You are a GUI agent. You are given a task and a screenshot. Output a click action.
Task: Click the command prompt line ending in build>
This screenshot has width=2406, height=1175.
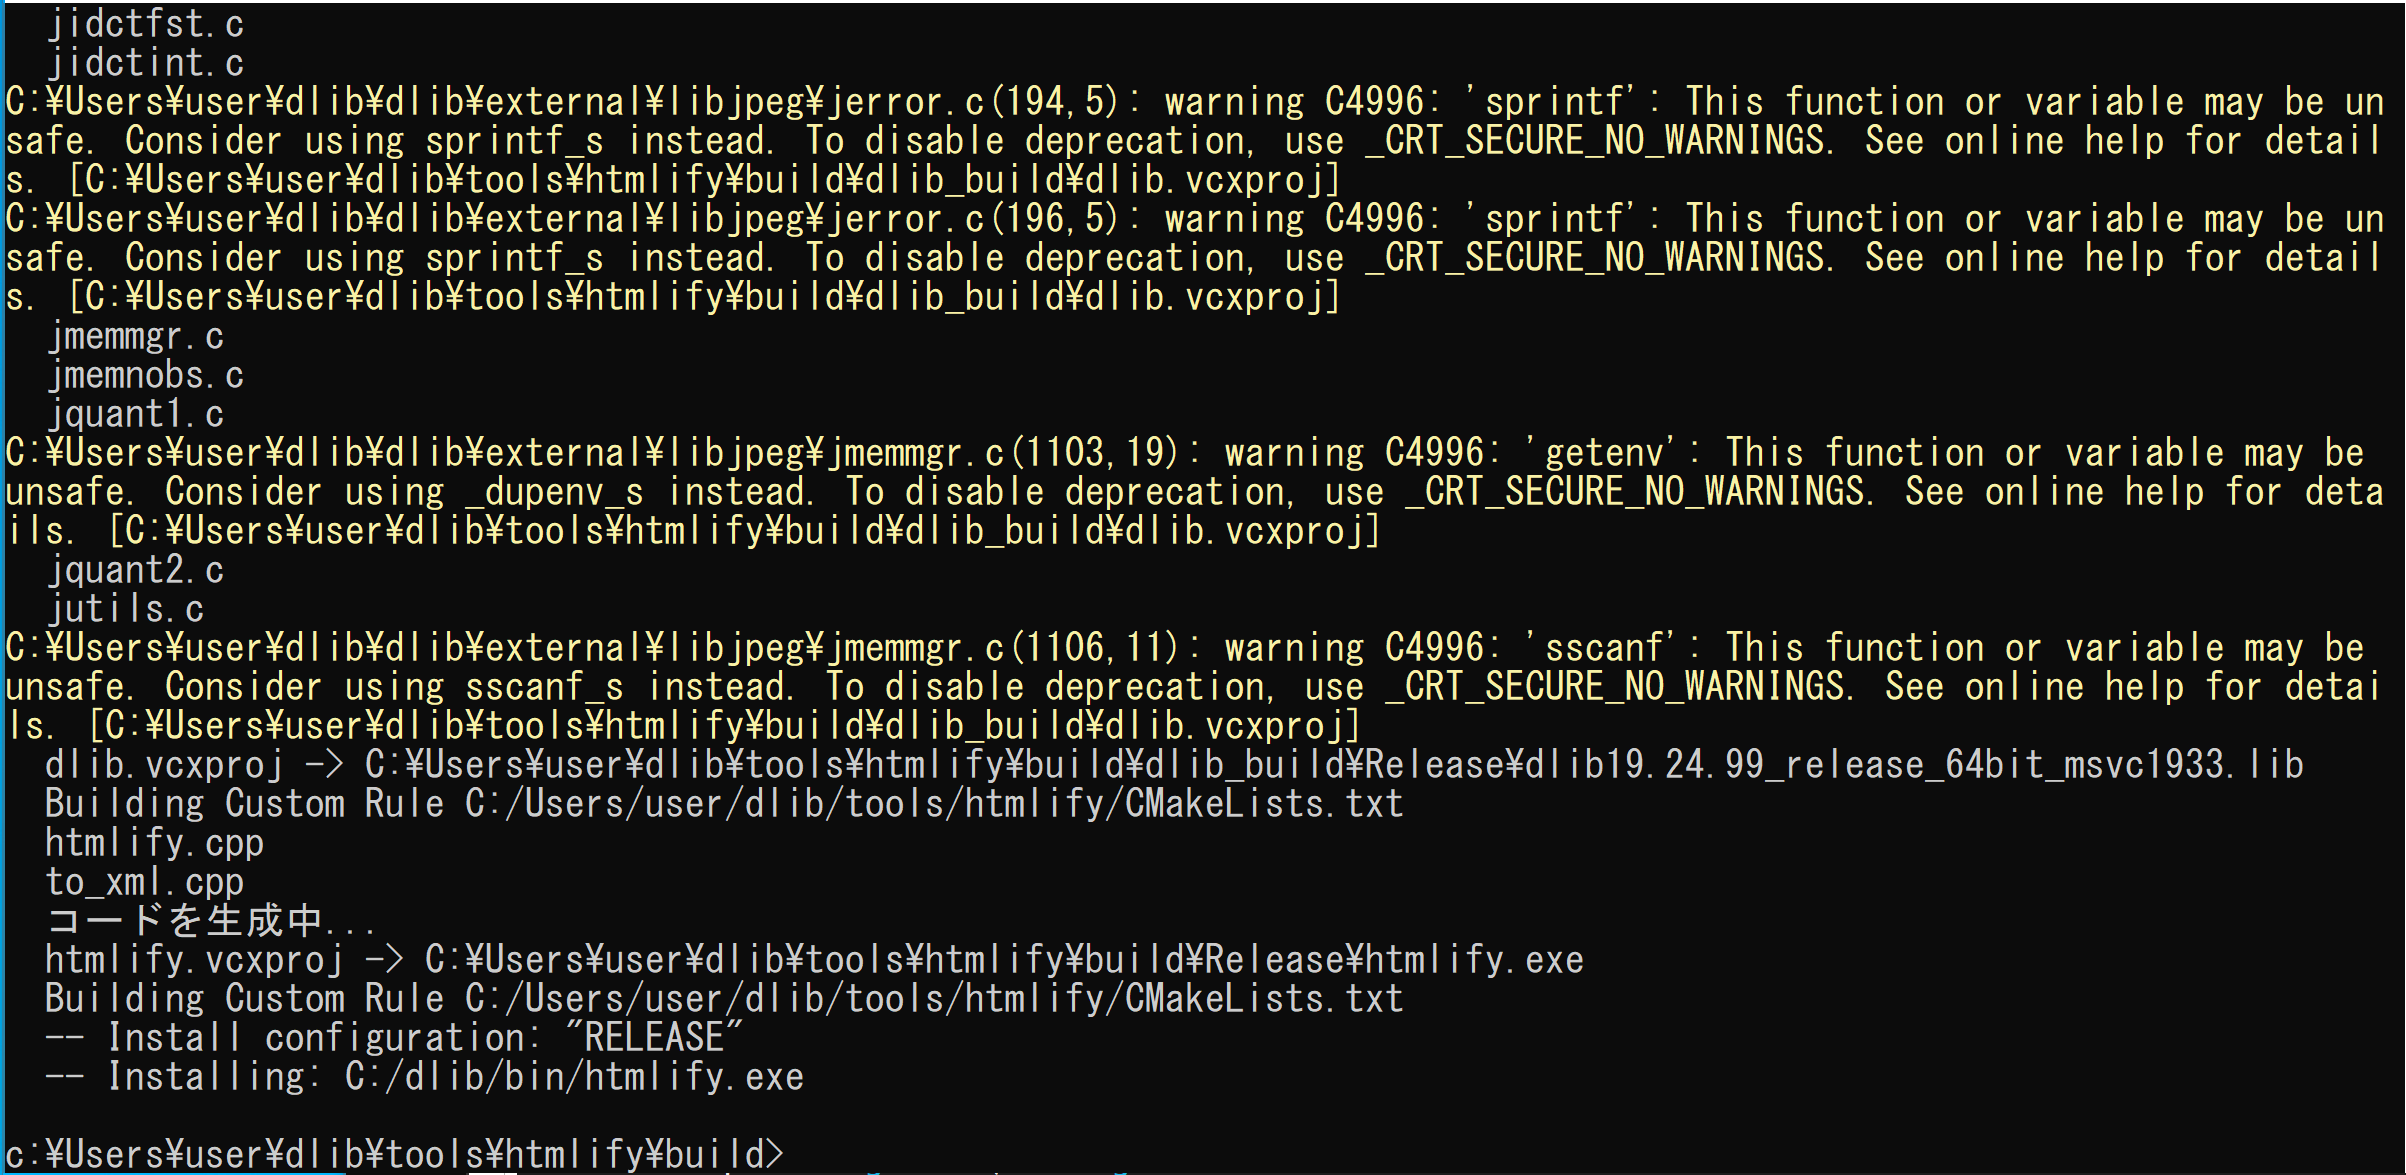pyautogui.click(x=395, y=1153)
